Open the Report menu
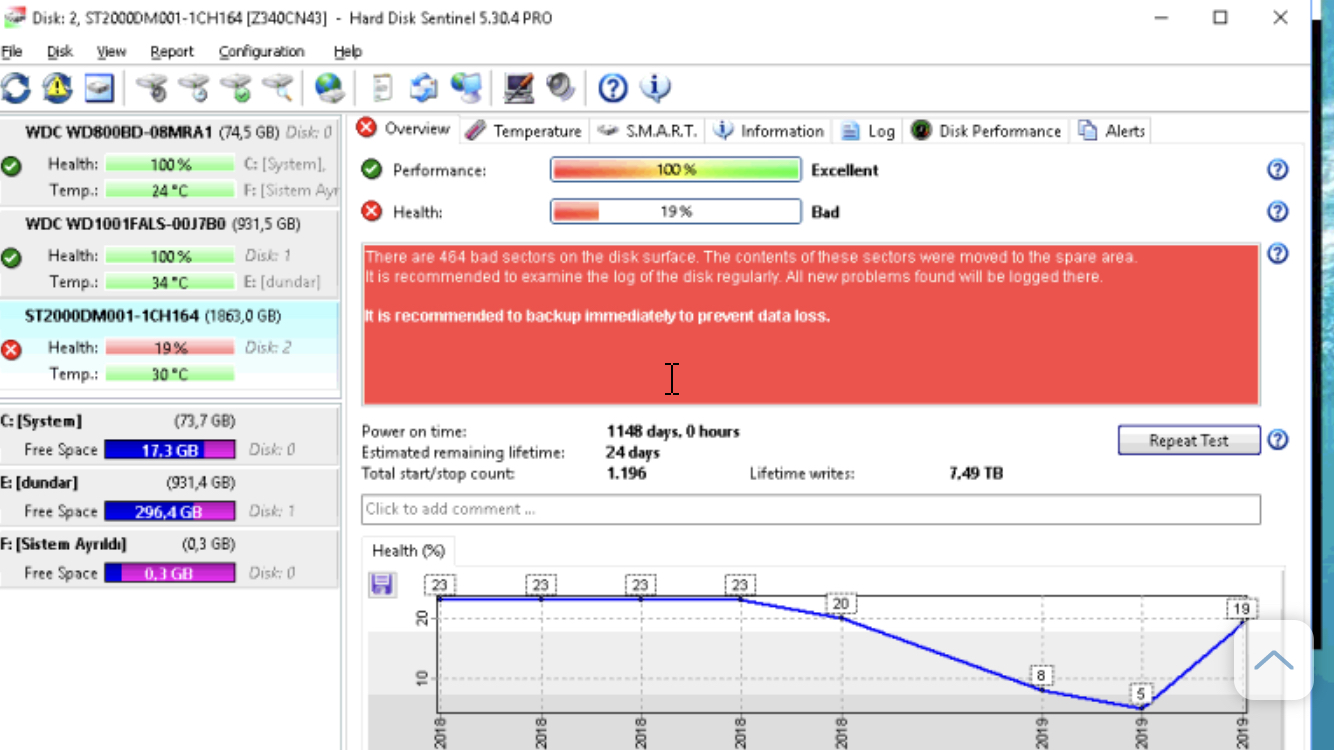1334x750 pixels. coord(172,52)
